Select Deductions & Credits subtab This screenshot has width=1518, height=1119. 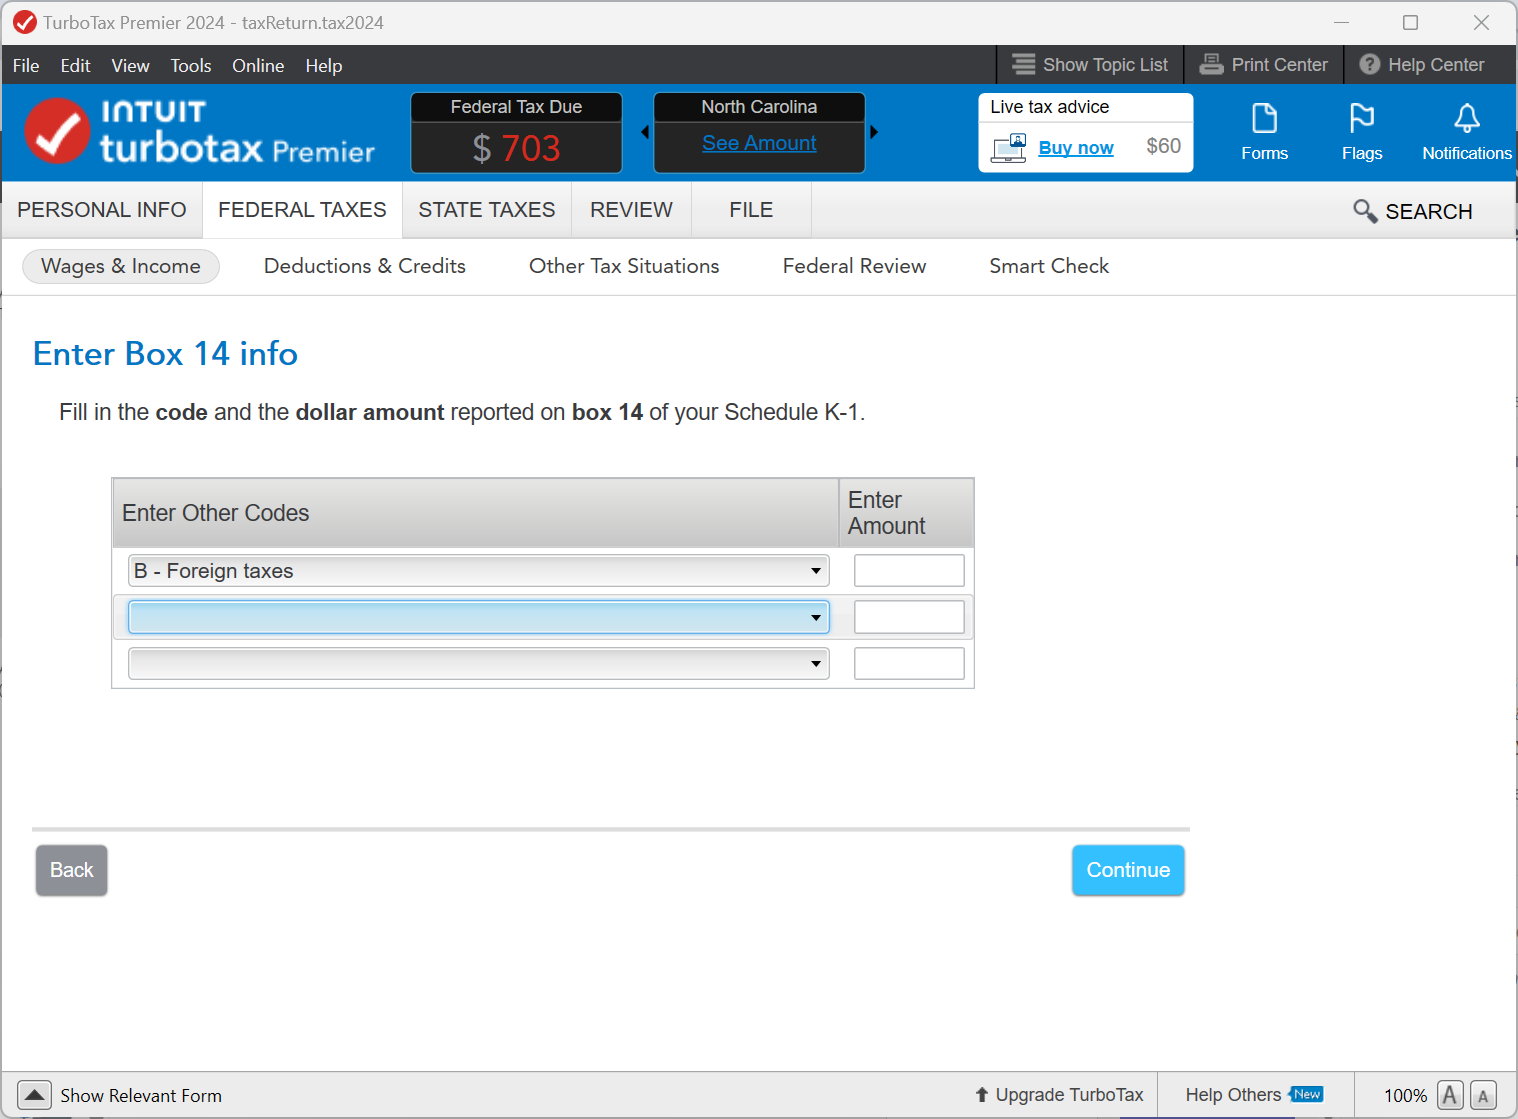(x=365, y=266)
